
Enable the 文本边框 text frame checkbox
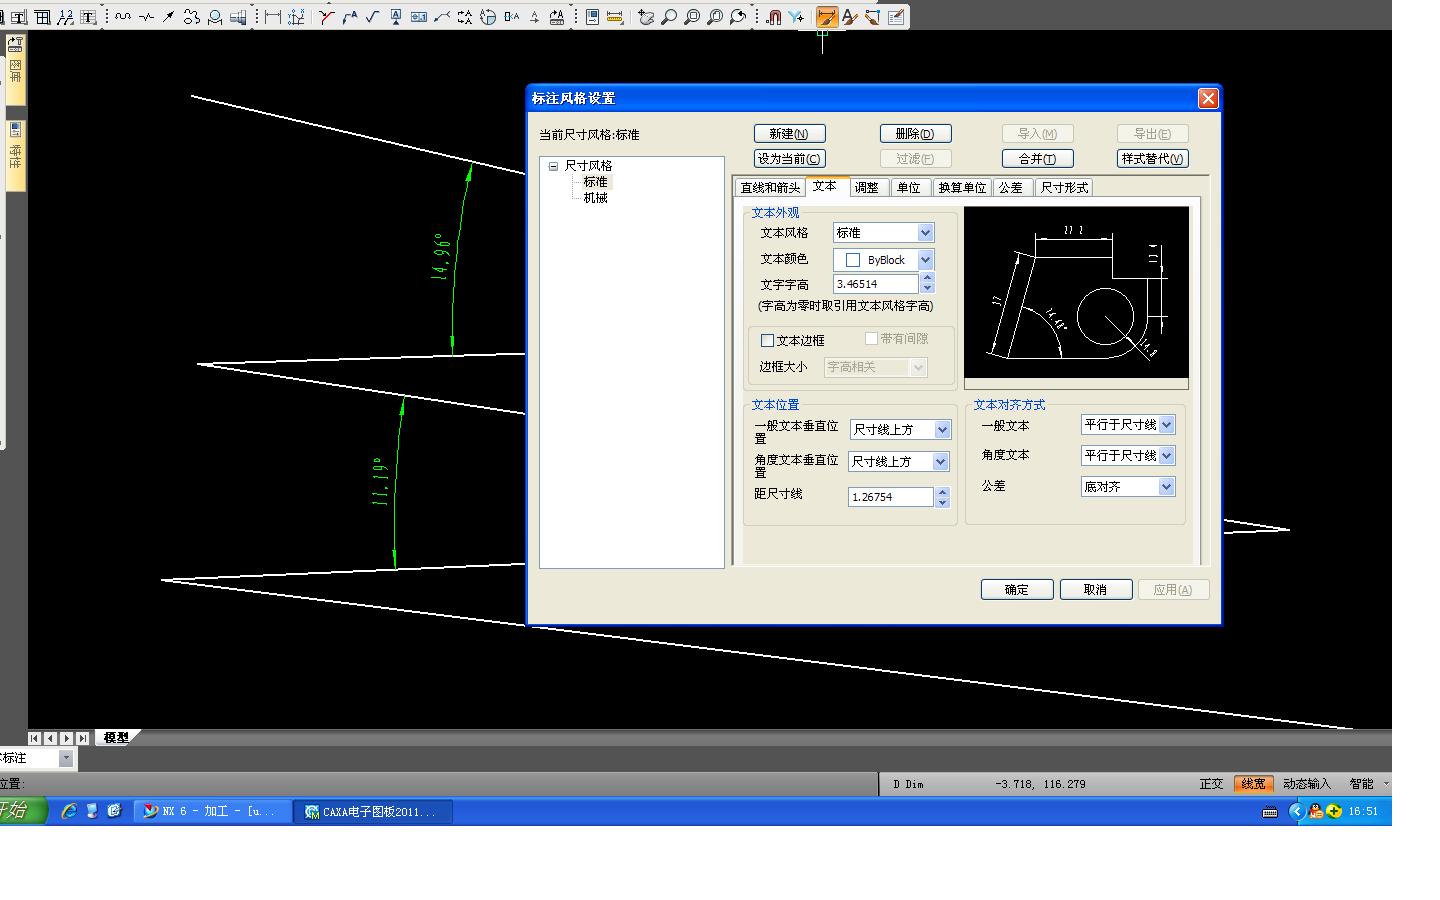click(x=768, y=341)
